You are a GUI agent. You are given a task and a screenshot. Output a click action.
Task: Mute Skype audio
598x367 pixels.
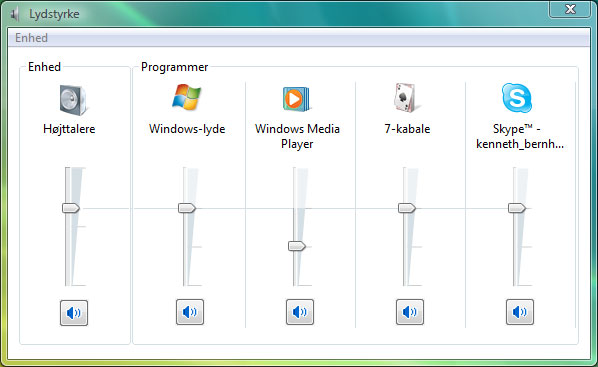click(520, 312)
